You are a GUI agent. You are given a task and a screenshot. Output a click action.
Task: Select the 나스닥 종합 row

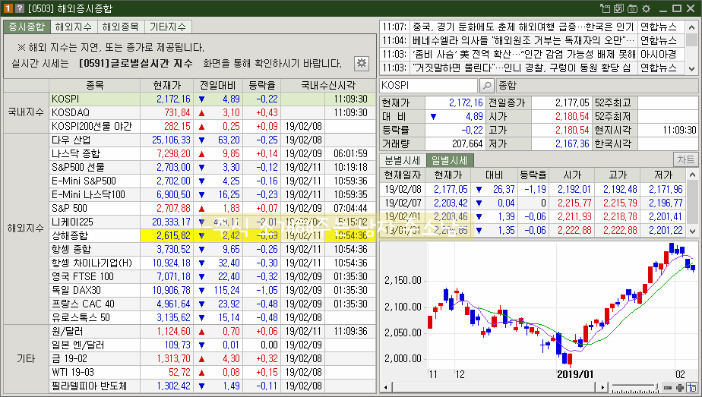tap(212, 154)
